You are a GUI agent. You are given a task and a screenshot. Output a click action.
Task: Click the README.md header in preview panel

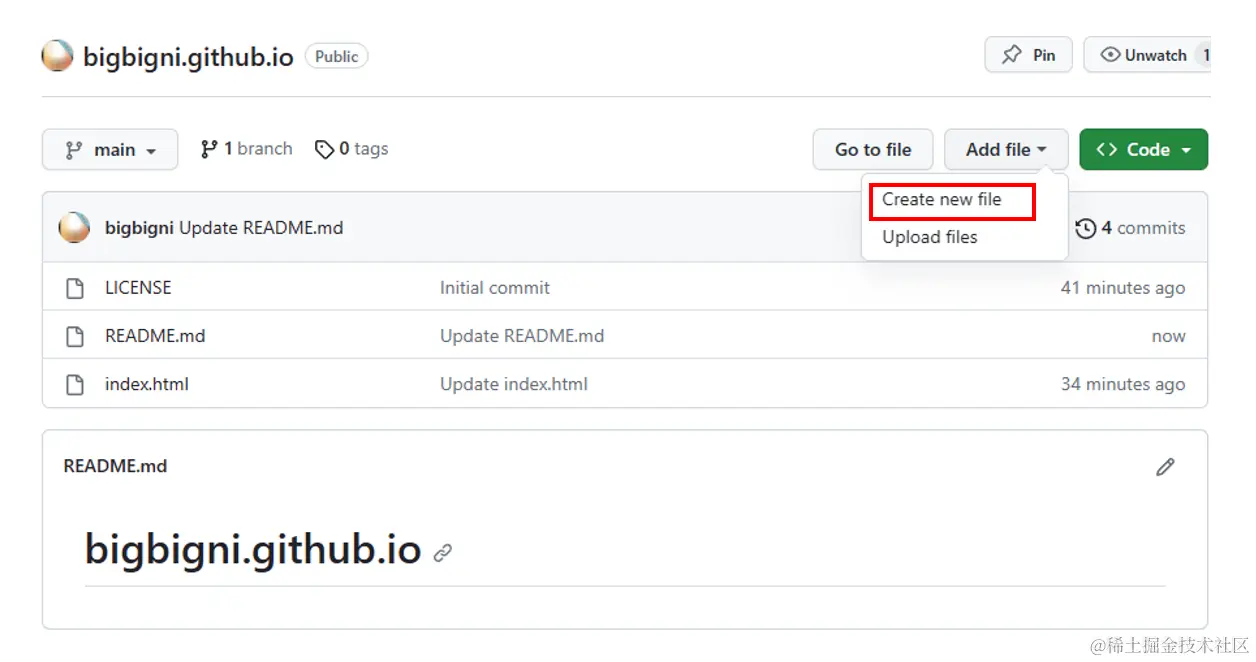(115, 466)
